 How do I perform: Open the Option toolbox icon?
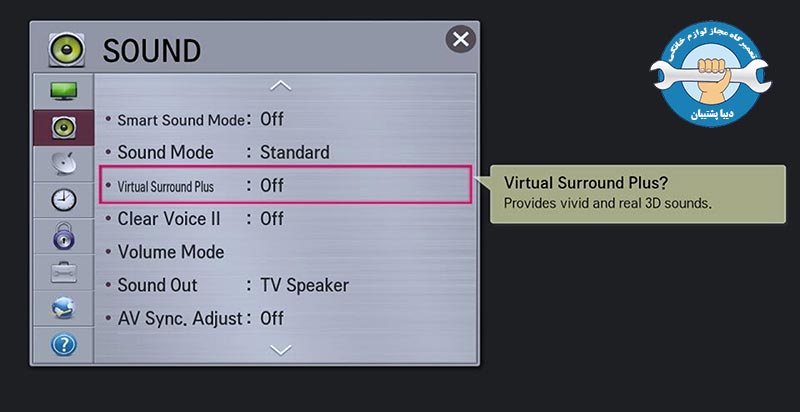[x=64, y=272]
